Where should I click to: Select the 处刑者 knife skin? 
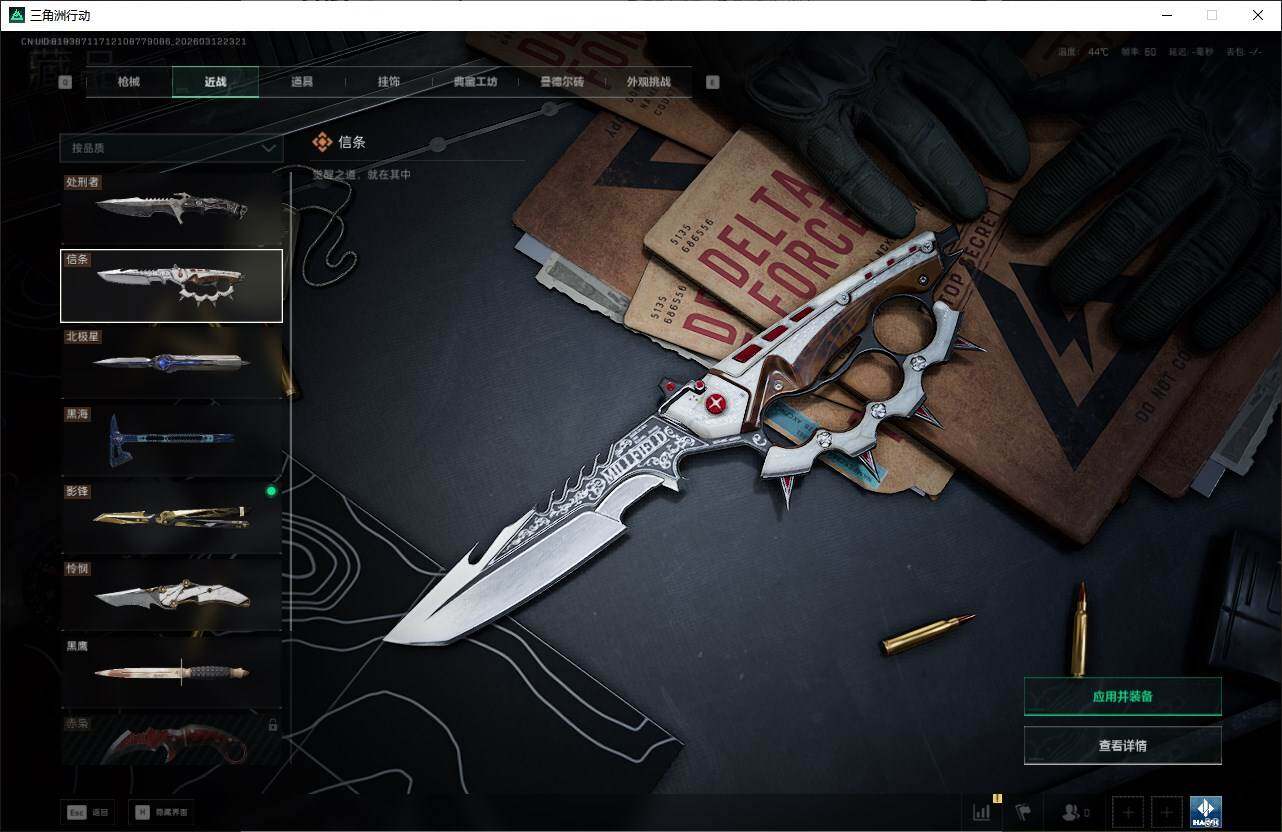click(x=171, y=208)
